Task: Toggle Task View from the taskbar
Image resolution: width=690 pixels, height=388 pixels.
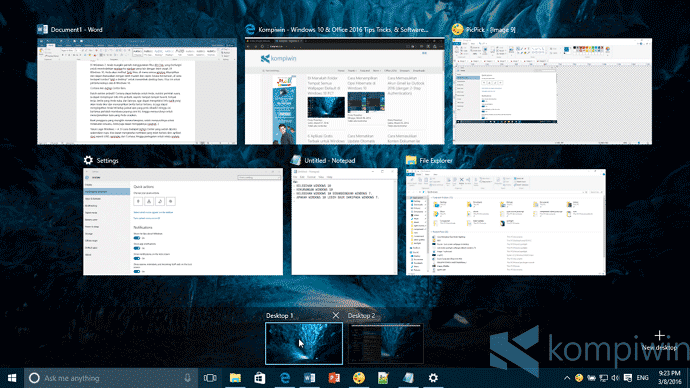Action: point(210,378)
